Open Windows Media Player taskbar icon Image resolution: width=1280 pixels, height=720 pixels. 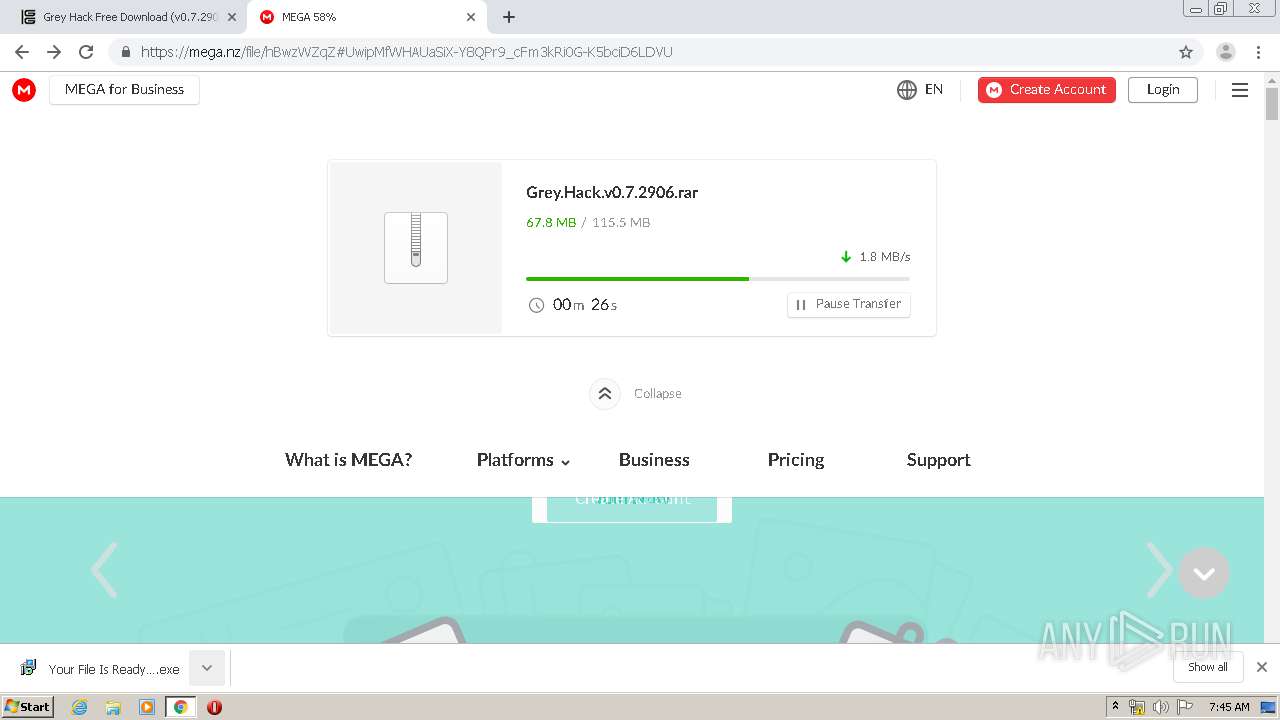[147, 707]
